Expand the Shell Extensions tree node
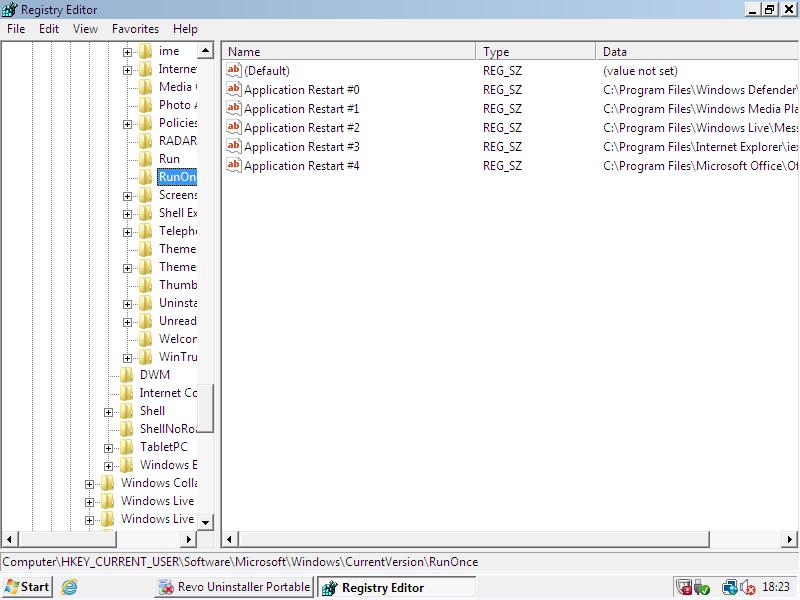Viewport: 800px width, 600px height. pos(128,214)
